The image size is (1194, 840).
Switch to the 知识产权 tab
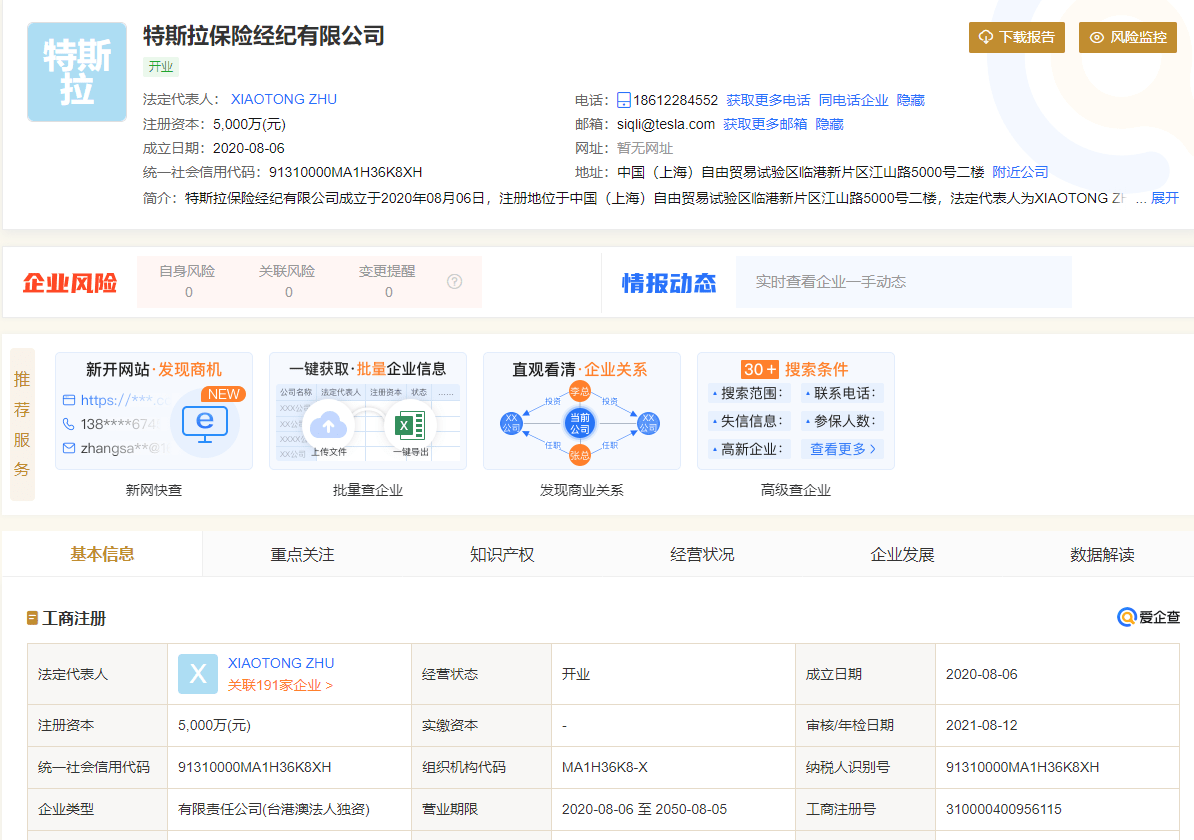(x=502, y=554)
